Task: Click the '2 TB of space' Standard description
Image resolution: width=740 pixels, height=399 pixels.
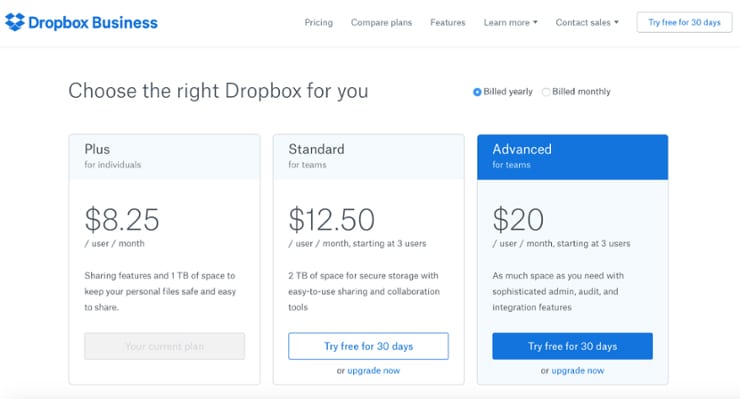Action: click(364, 291)
